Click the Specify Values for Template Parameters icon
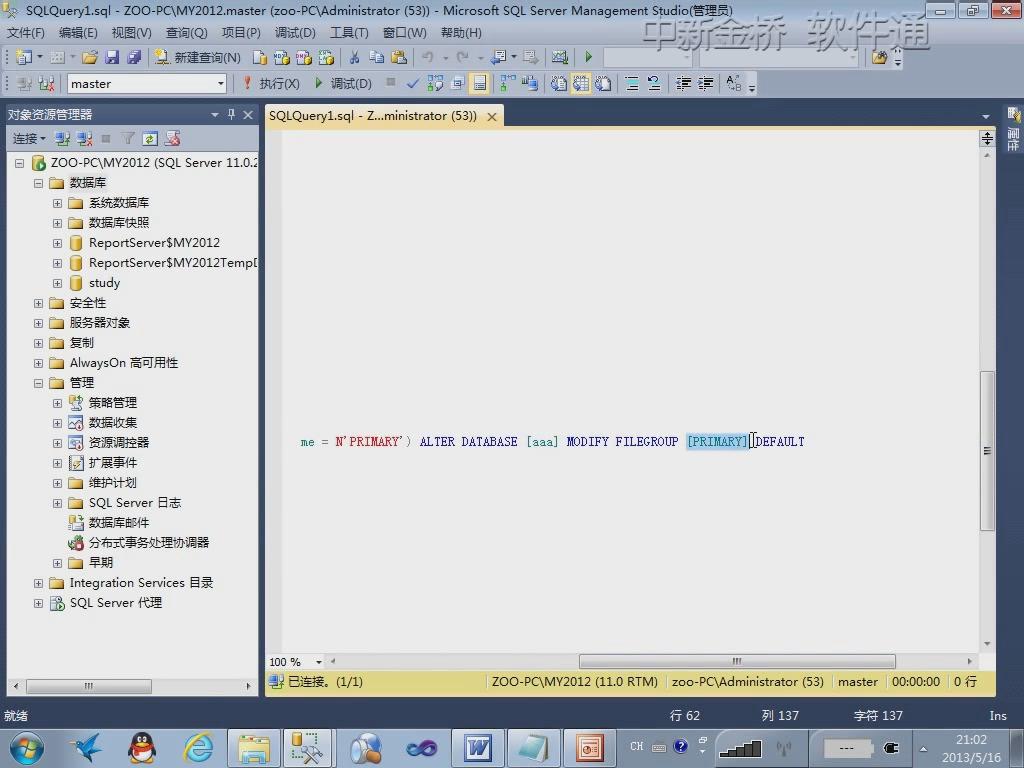 (x=733, y=84)
